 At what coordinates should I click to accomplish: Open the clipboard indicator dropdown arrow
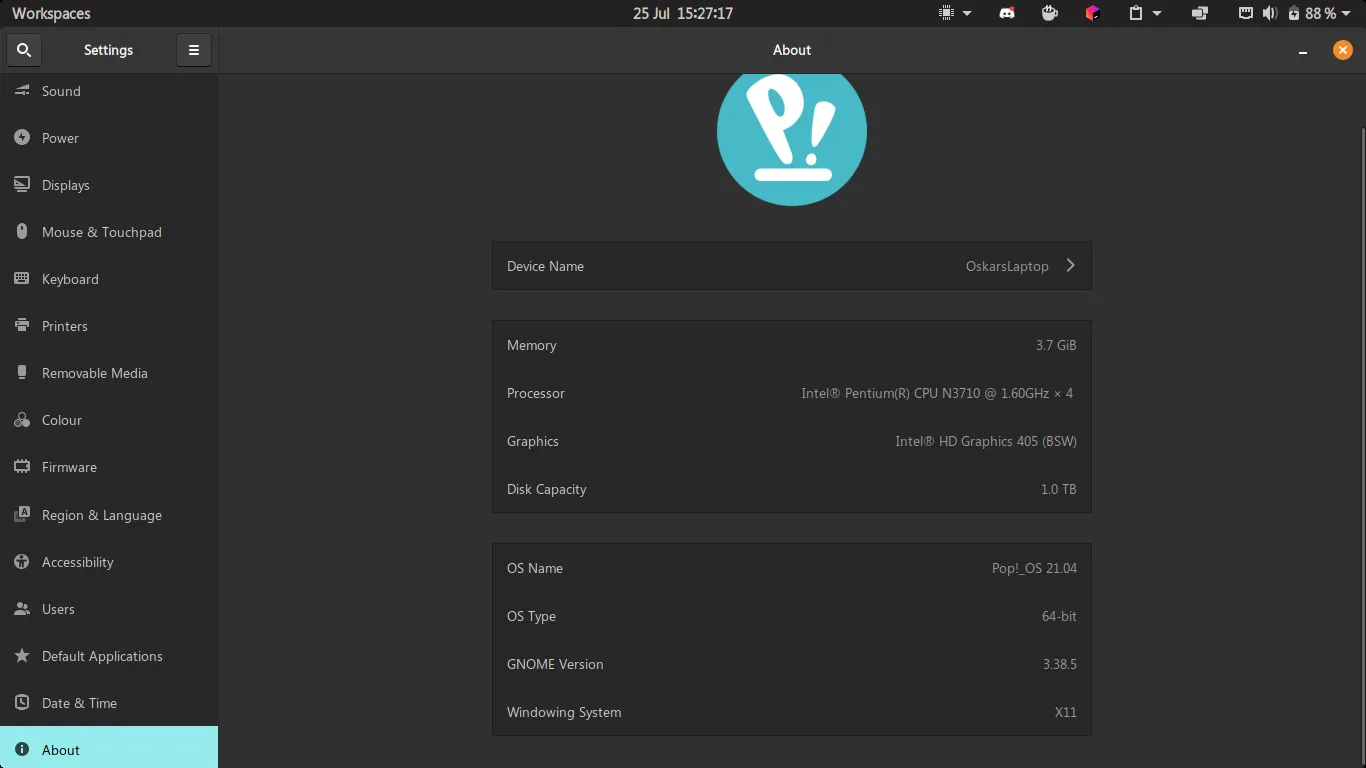point(1157,13)
